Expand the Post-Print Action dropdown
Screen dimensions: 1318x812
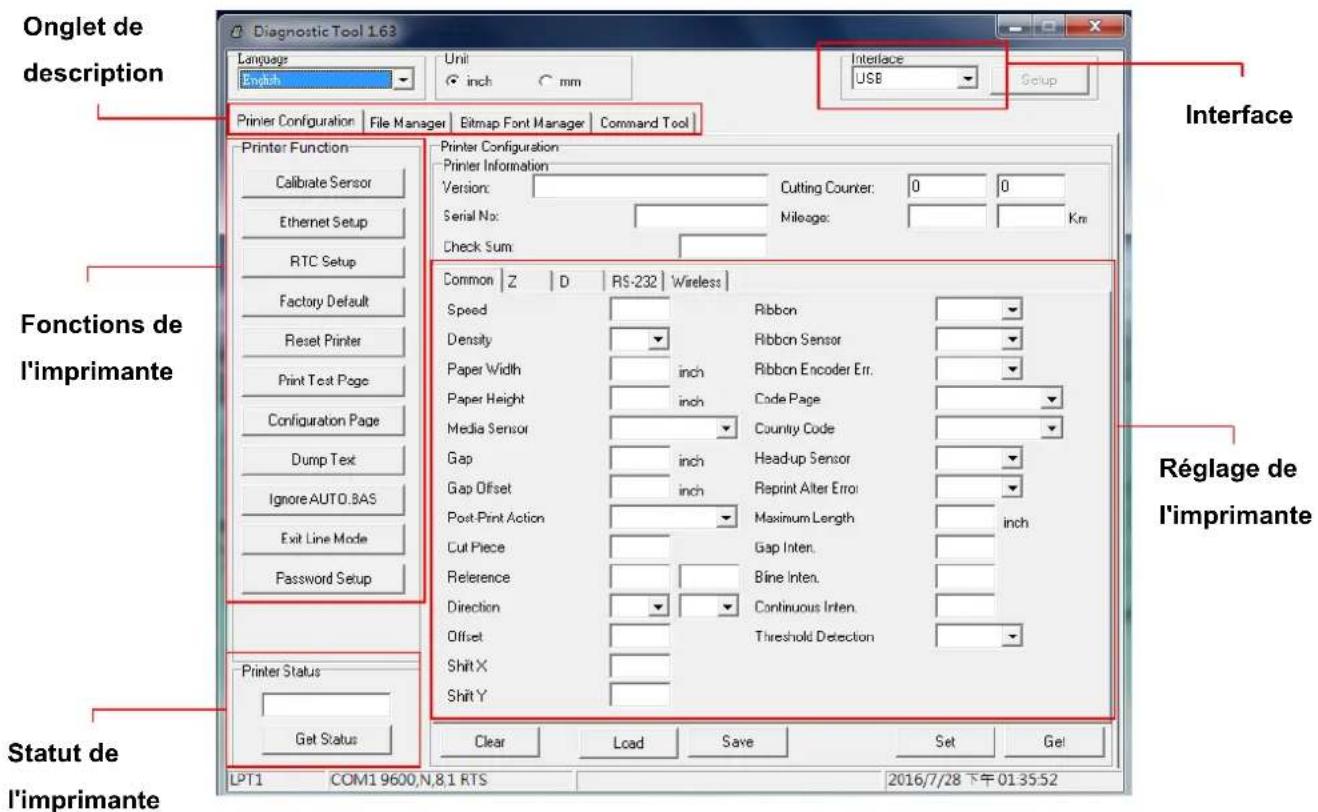[673, 518]
